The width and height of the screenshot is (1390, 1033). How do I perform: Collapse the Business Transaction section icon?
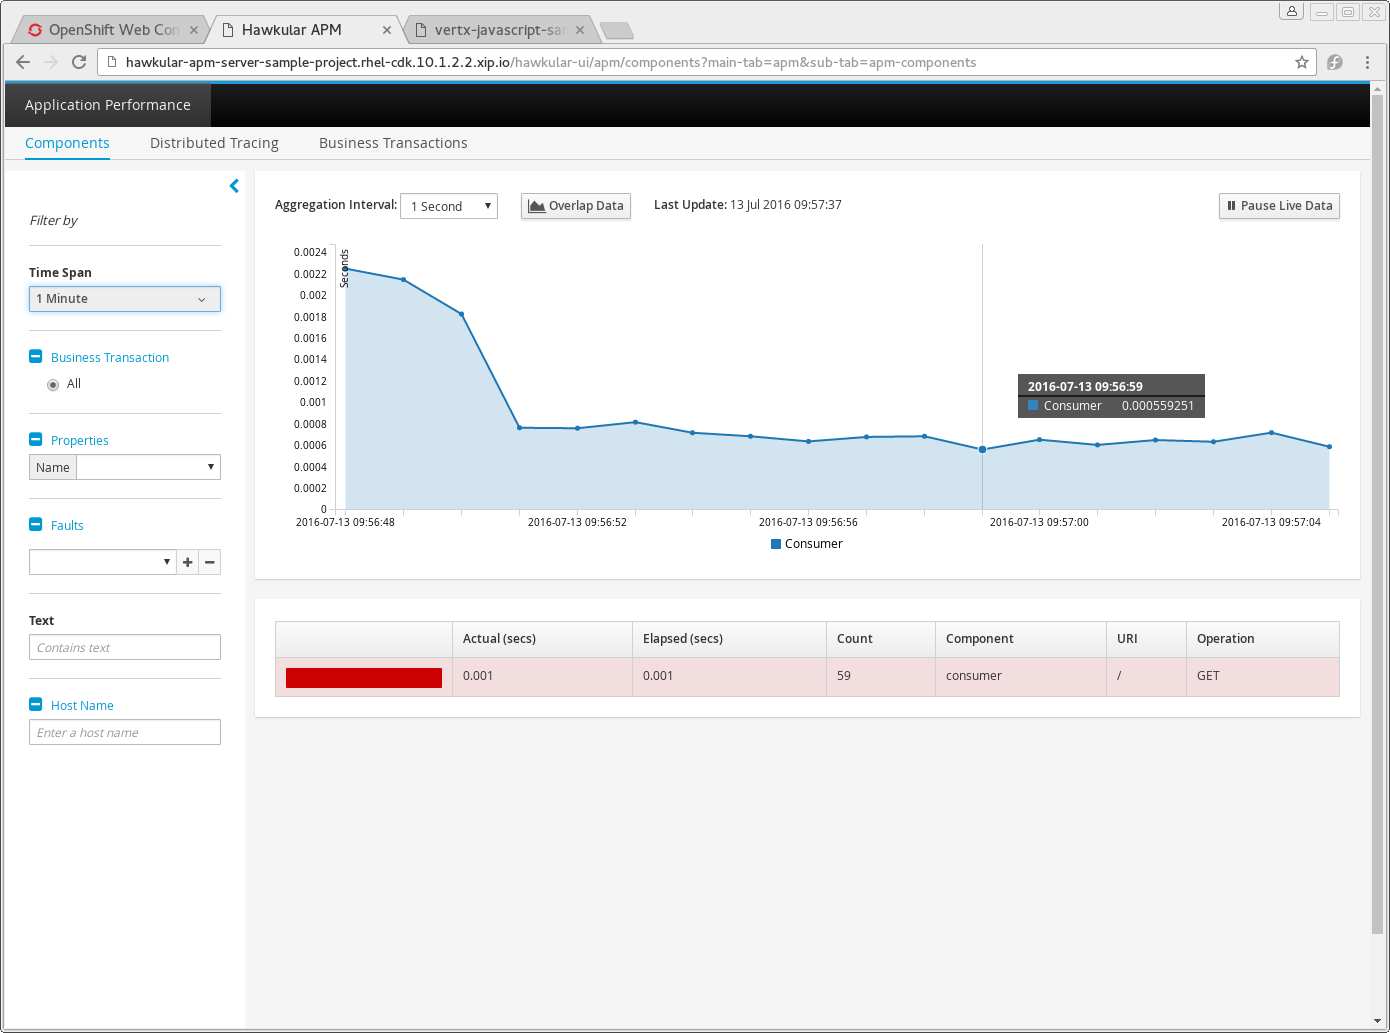point(36,356)
